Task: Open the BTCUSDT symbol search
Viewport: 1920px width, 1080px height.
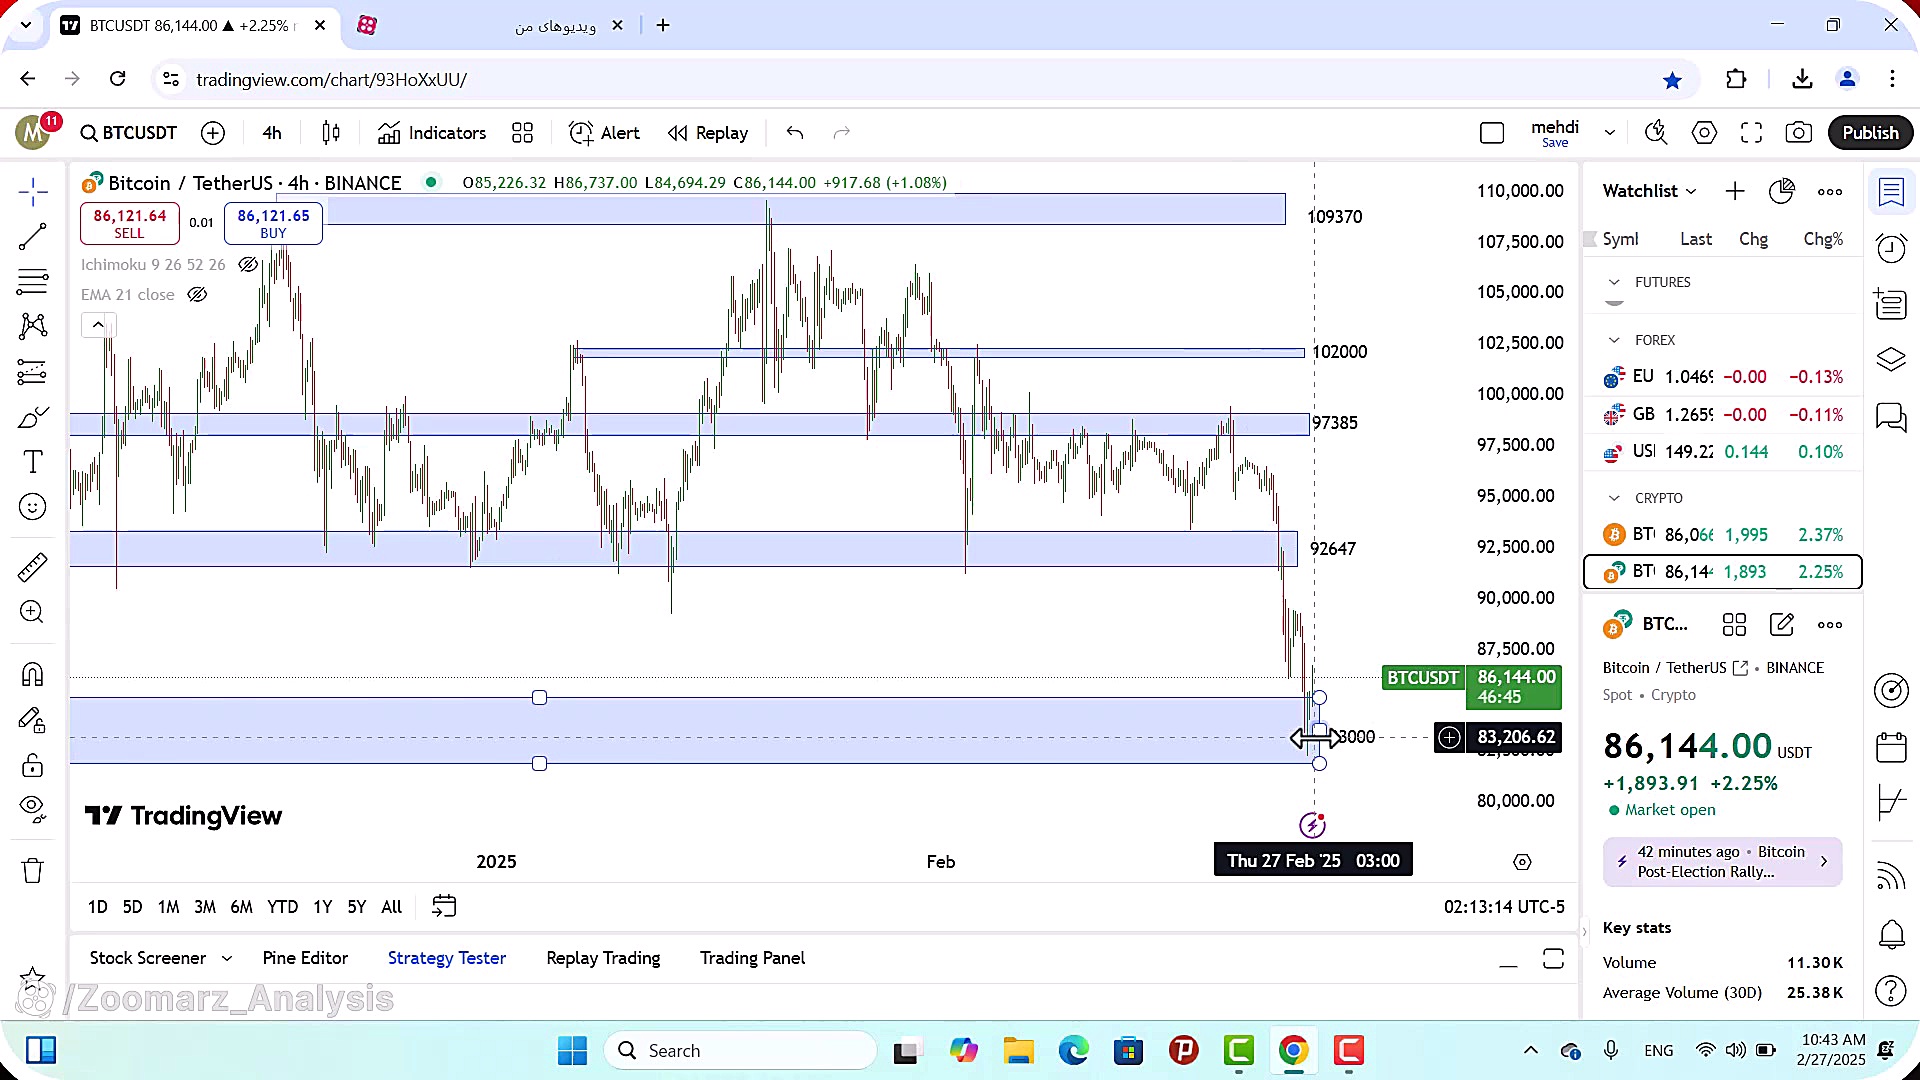Action: pos(129,133)
